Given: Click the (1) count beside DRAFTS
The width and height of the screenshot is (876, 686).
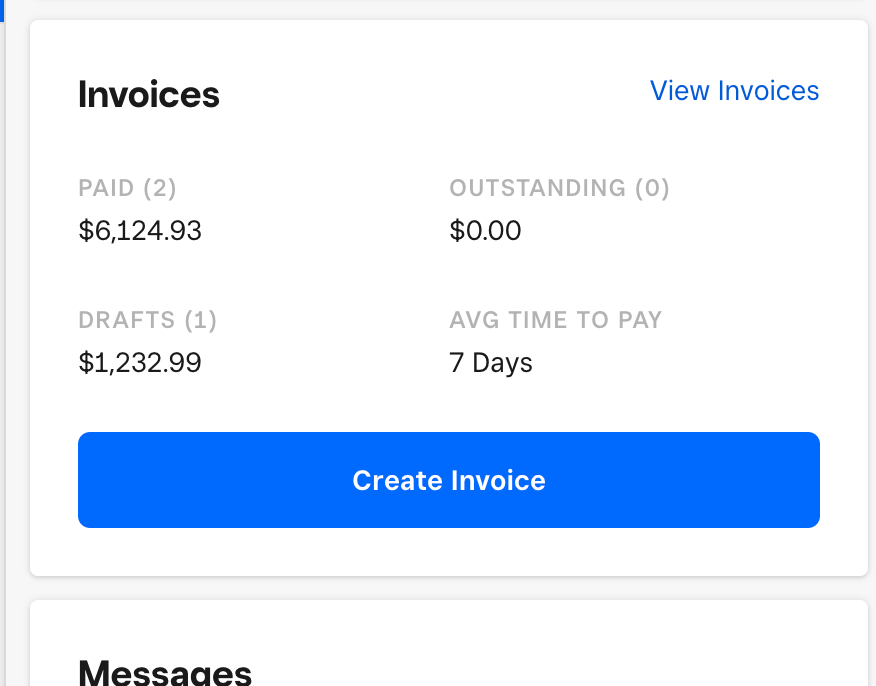Looking at the screenshot, I should [x=200, y=320].
